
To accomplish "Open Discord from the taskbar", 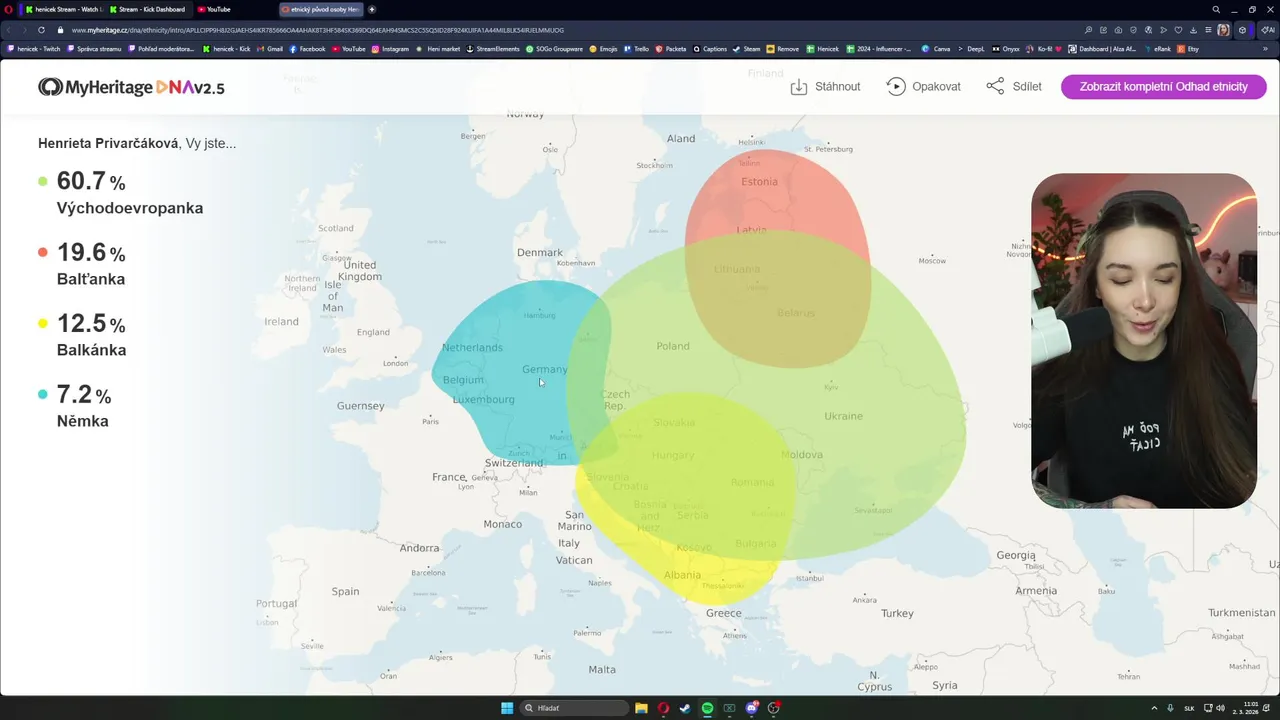I will pyautogui.click(x=752, y=708).
